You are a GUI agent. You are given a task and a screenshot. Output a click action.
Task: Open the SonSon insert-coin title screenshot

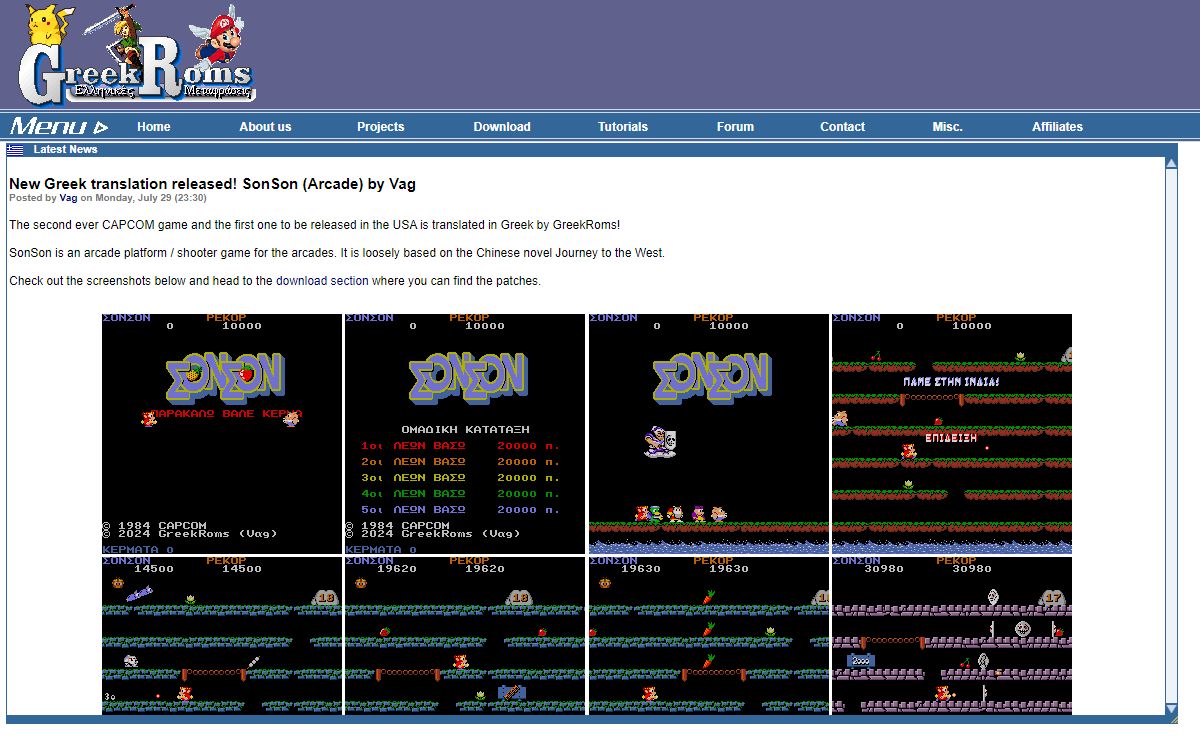pos(222,434)
